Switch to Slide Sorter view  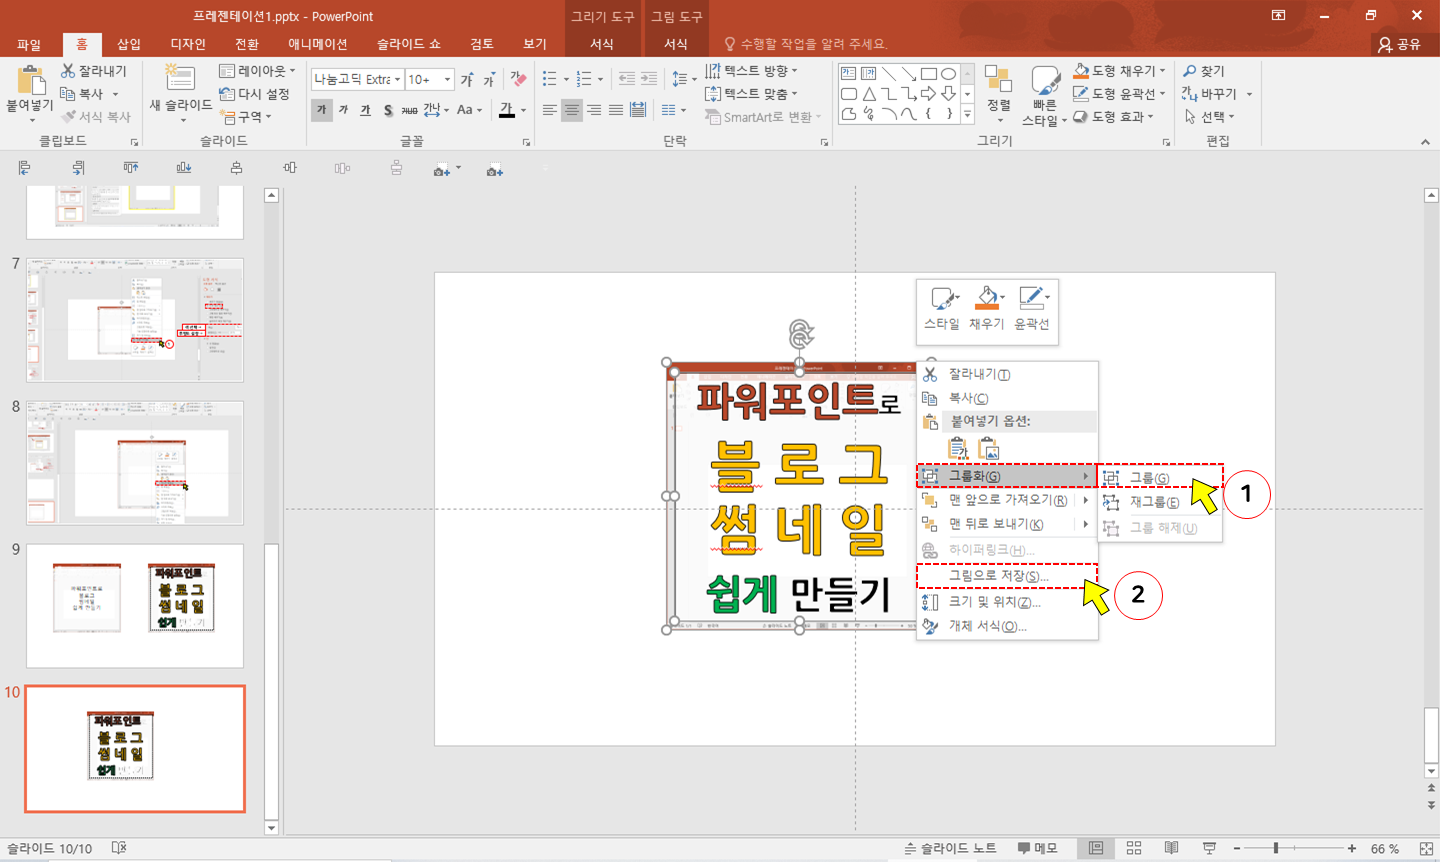click(1133, 848)
